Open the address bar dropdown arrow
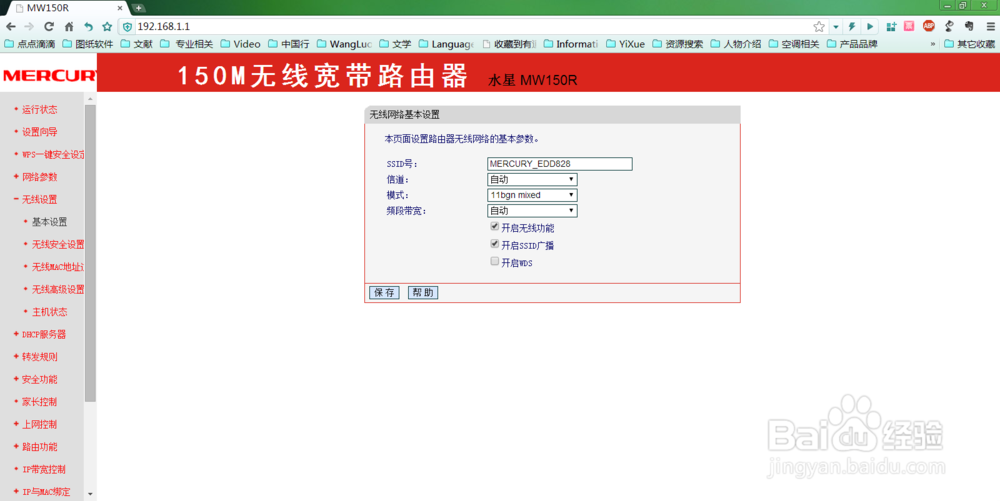This screenshot has width=1000, height=501. pos(835,27)
